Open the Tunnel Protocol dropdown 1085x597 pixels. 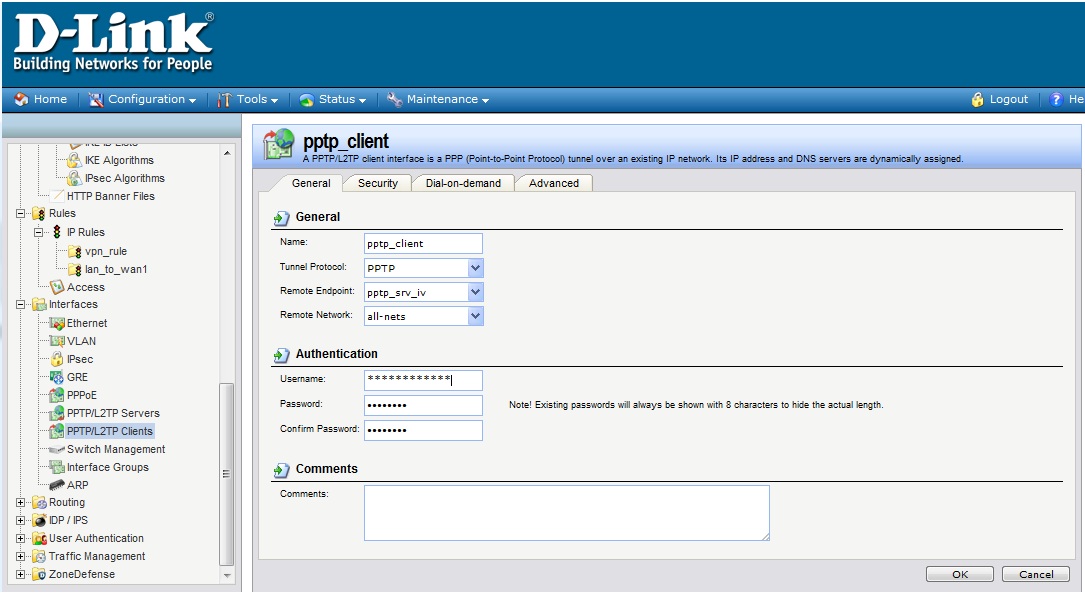pos(475,268)
